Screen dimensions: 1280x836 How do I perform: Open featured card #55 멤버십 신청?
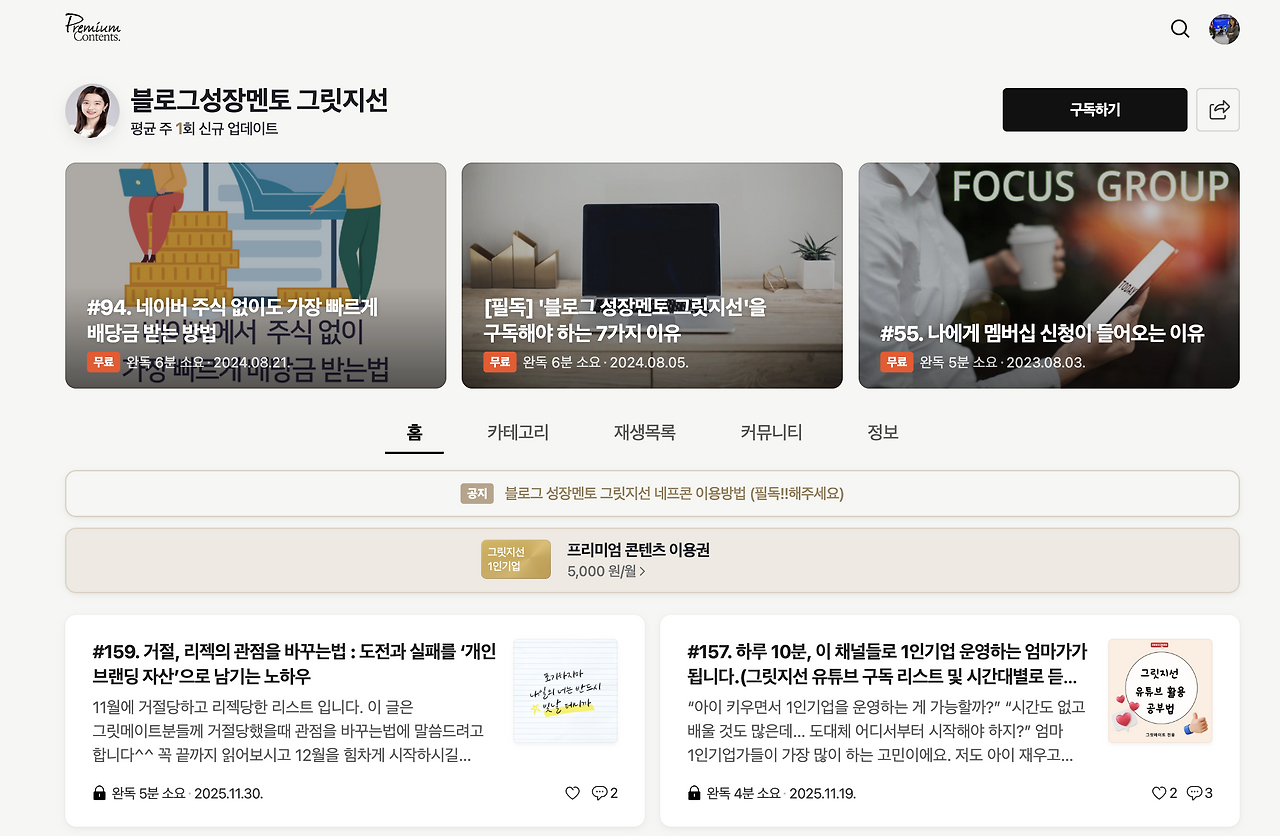1049,276
